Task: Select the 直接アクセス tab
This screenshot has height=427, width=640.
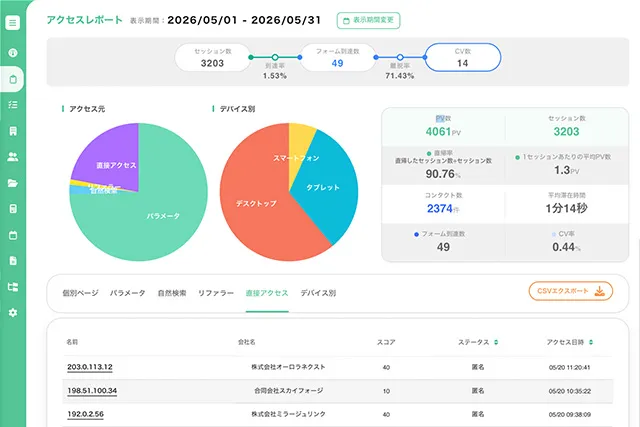Action: click(267, 293)
